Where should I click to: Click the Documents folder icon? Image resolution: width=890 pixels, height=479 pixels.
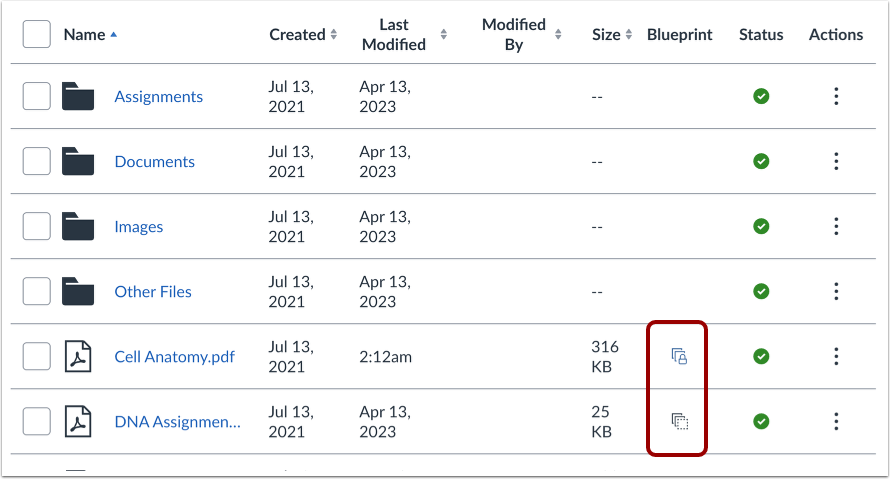pyautogui.click(x=78, y=161)
